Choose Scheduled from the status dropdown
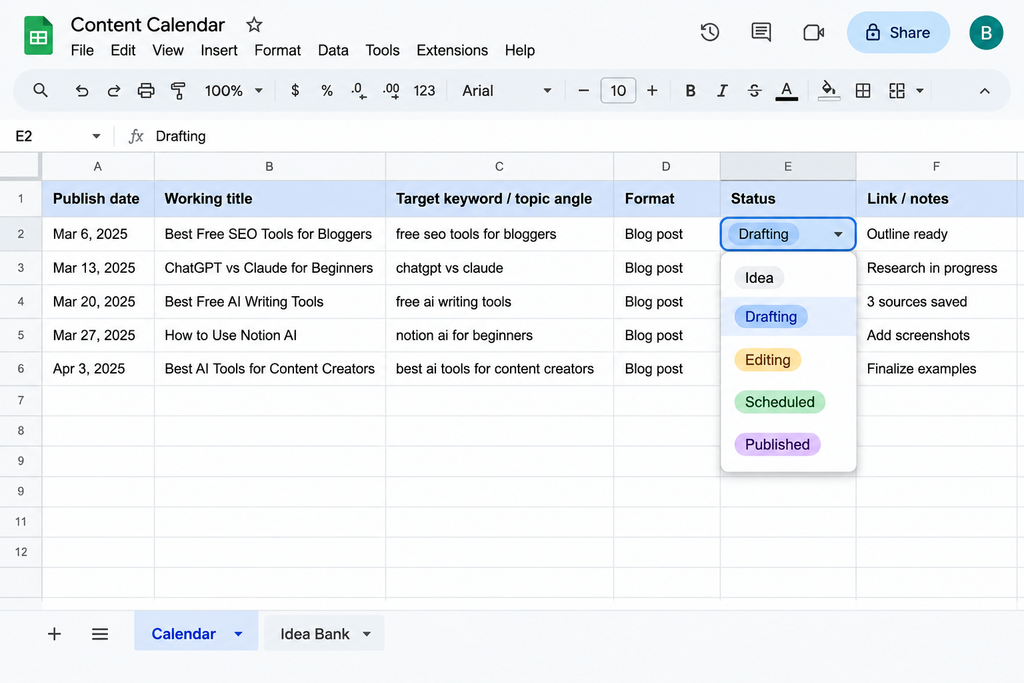Viewport: 1024px width, 683px height. click(x=780, y=402)
